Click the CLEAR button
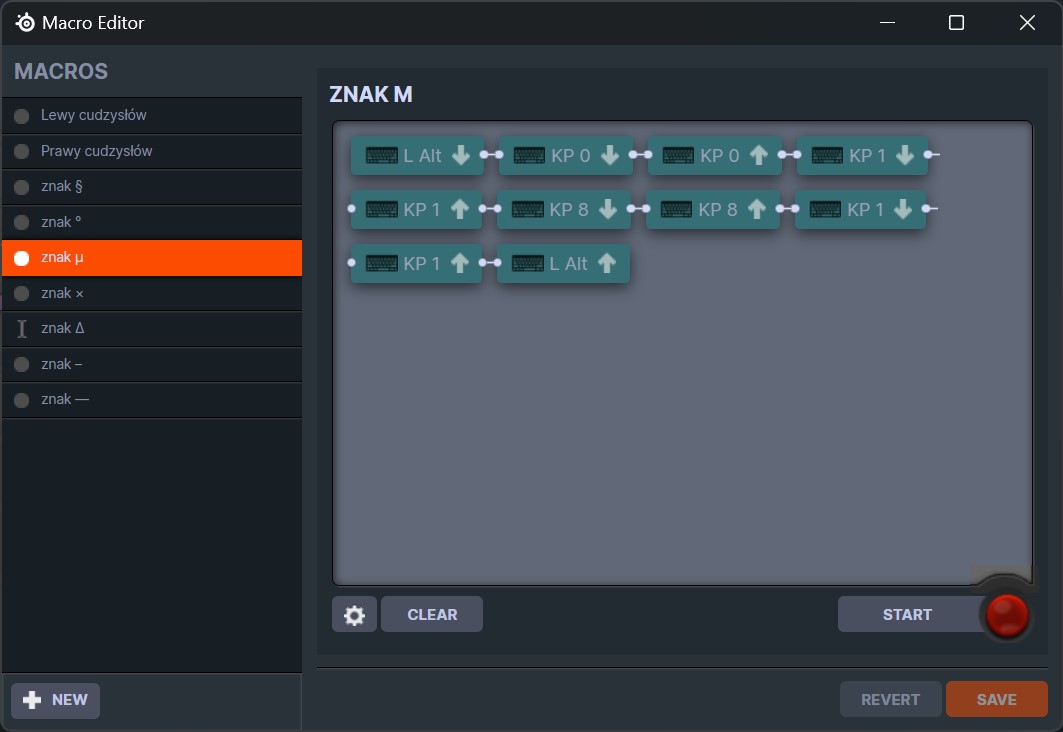Viewport: 1063px width, 732px height. coord(432,615)
